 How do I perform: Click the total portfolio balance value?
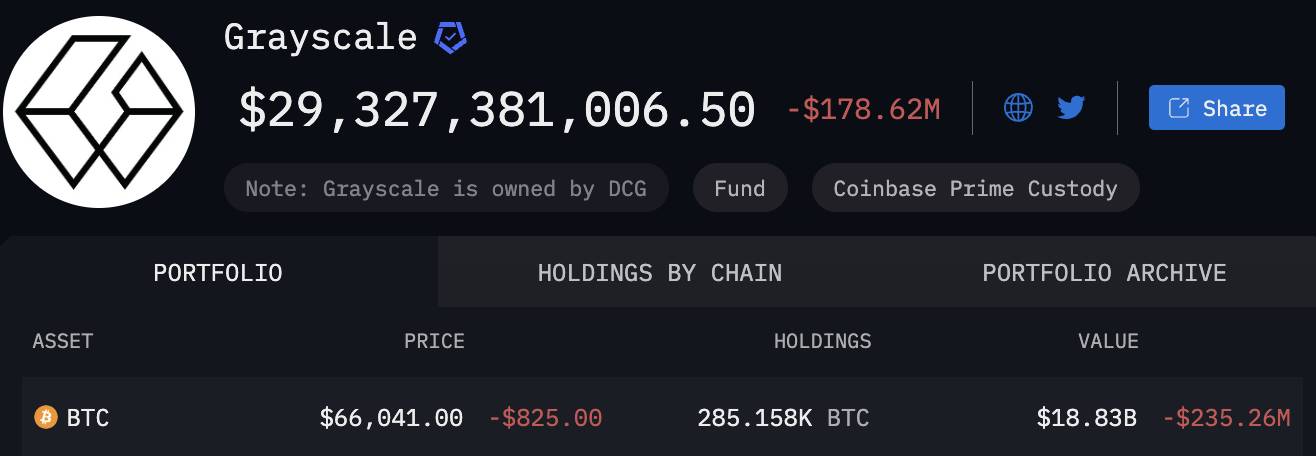496,109
